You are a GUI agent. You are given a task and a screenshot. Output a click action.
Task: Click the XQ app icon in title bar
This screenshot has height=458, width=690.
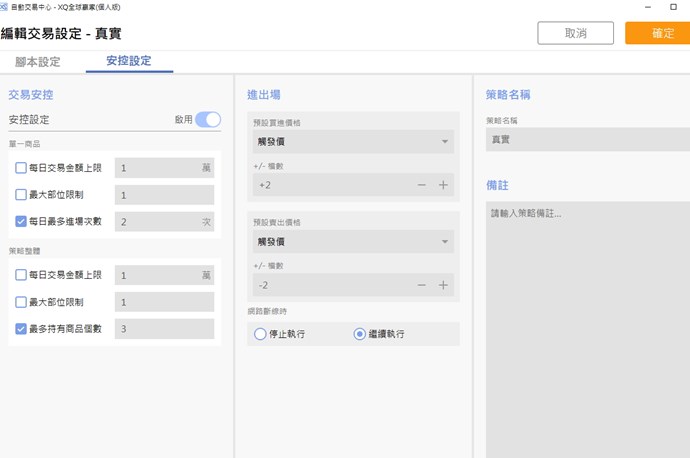[x=6, y=7]
